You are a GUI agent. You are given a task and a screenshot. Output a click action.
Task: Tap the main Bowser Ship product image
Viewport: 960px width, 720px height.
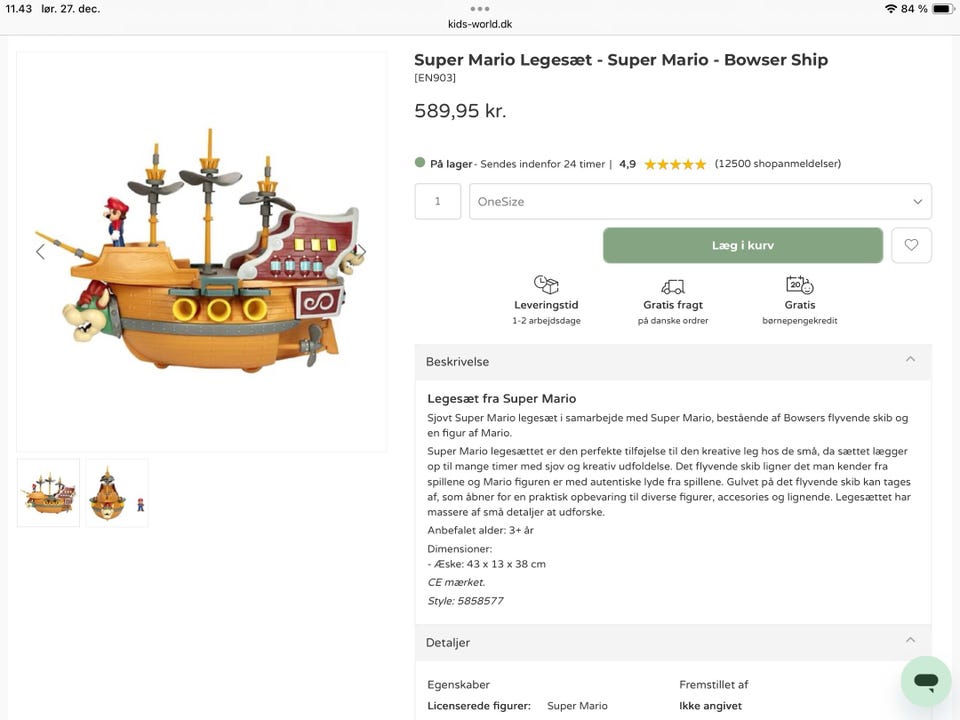coord(202,252)
